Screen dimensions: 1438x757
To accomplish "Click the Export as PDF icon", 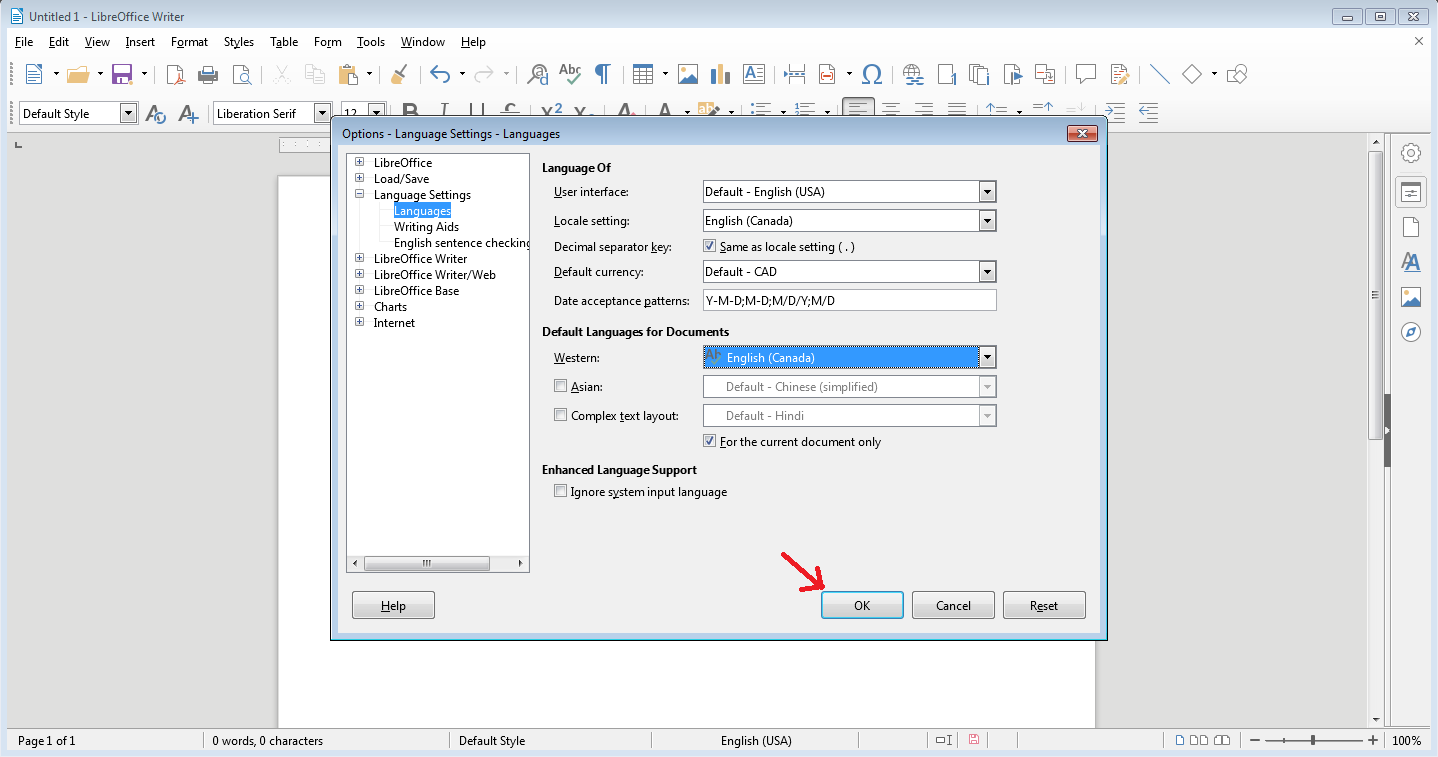I will (x=175, y=74).
